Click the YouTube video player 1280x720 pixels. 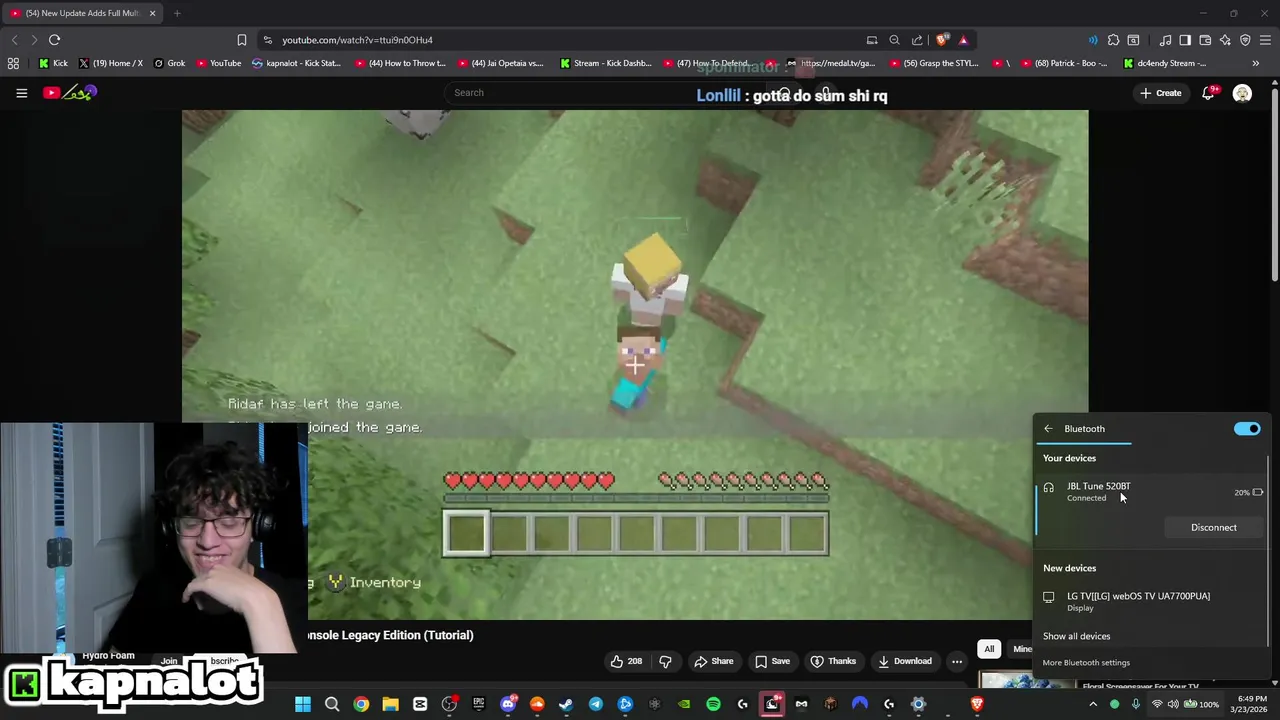point(635,365)
